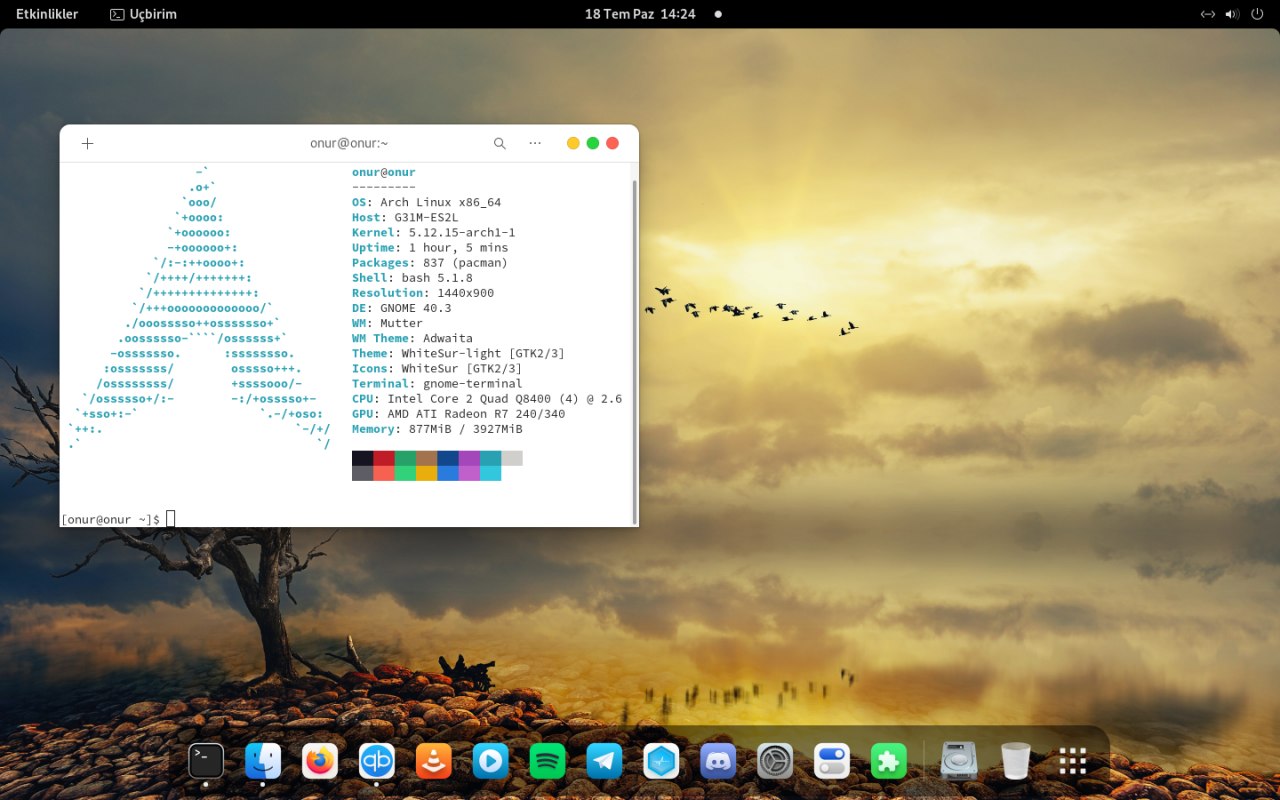Click the text 'WM: Mutter'
Viewport: 1280px width, 800px height.
(387, 323)
